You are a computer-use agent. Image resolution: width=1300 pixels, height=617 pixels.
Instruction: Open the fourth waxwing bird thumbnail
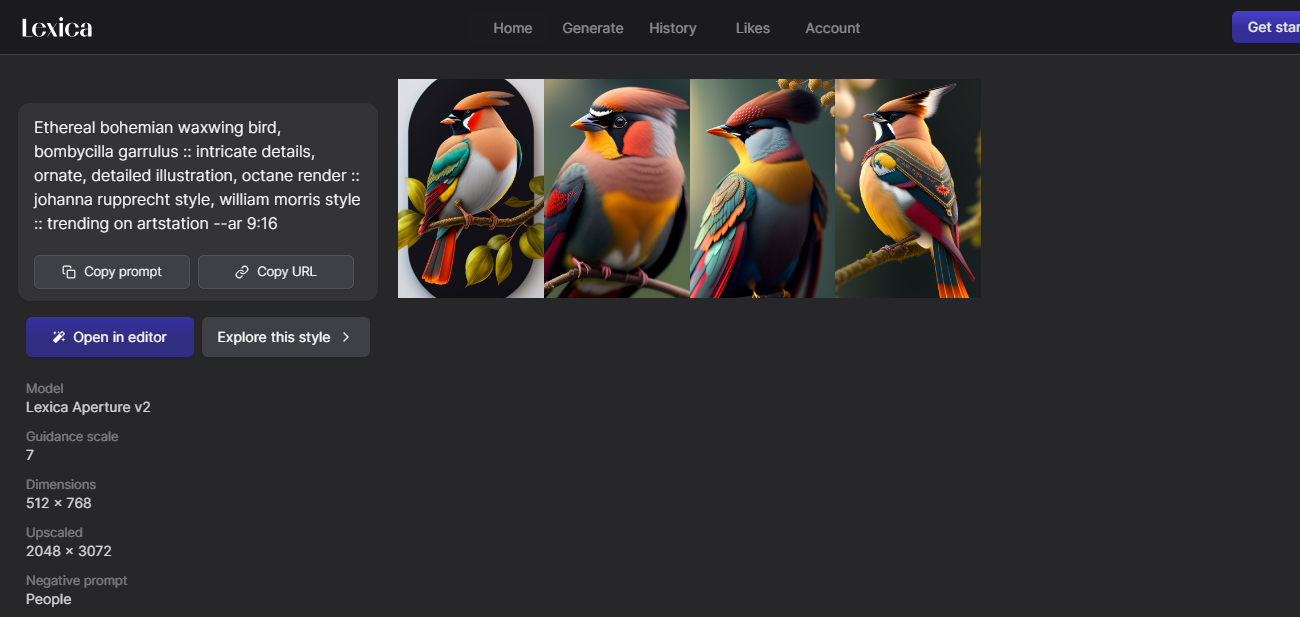(908, 188)
